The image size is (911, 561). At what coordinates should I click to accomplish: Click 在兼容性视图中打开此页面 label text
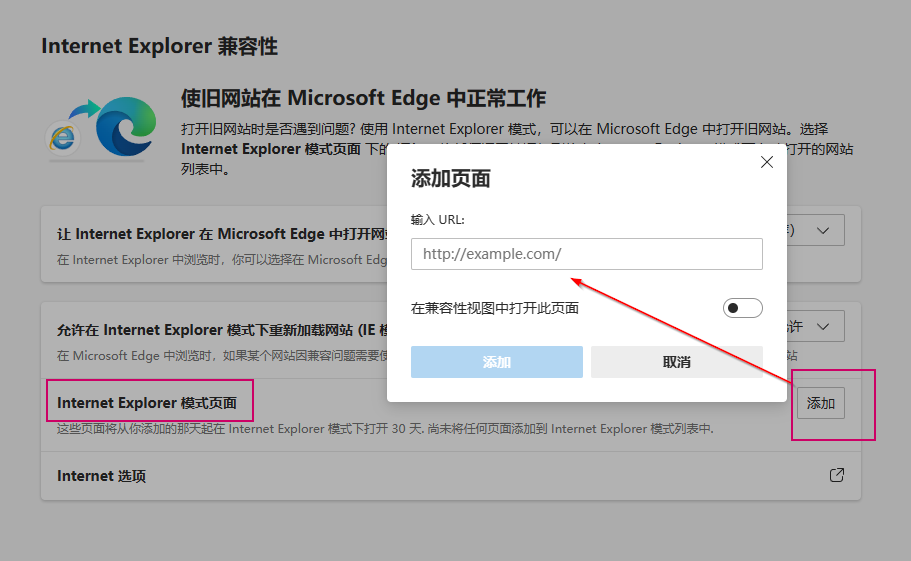[x=495, y=308]
